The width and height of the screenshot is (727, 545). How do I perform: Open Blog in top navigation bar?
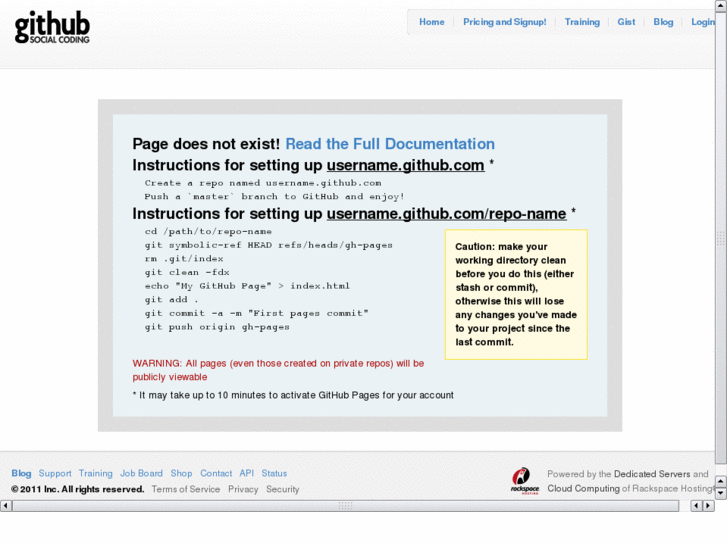coord(663,22)
